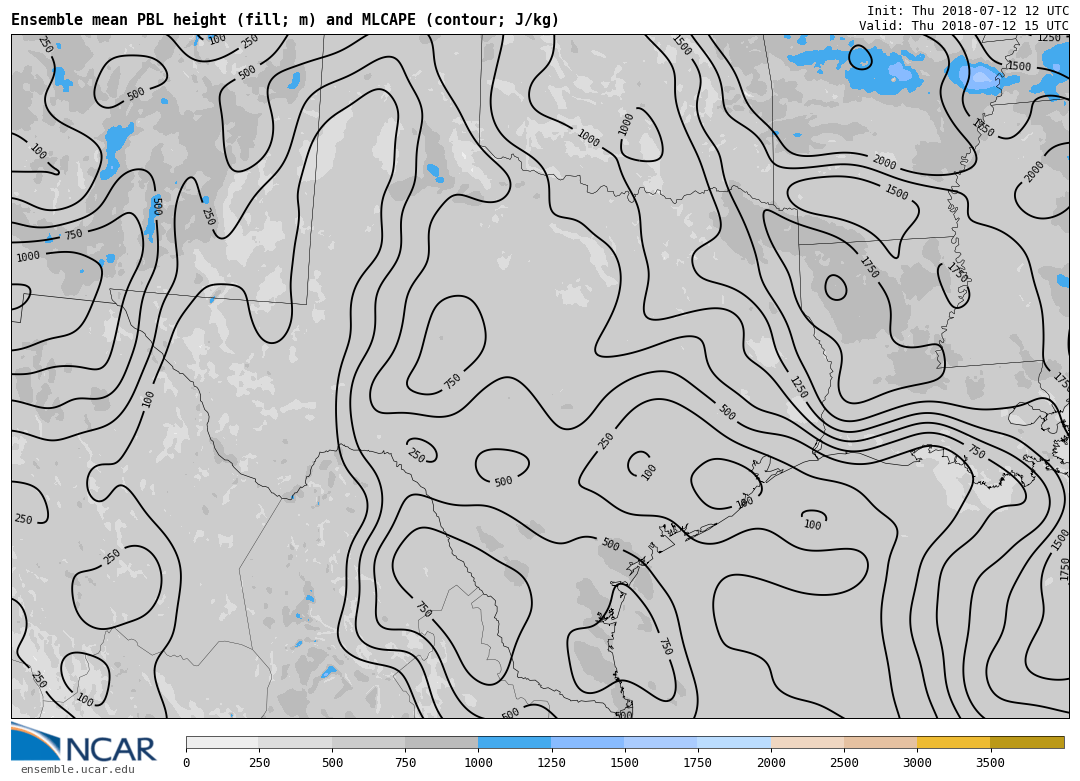Click the colorbar tick label '0'
1080x781 pixels.
tap(187, 762)
